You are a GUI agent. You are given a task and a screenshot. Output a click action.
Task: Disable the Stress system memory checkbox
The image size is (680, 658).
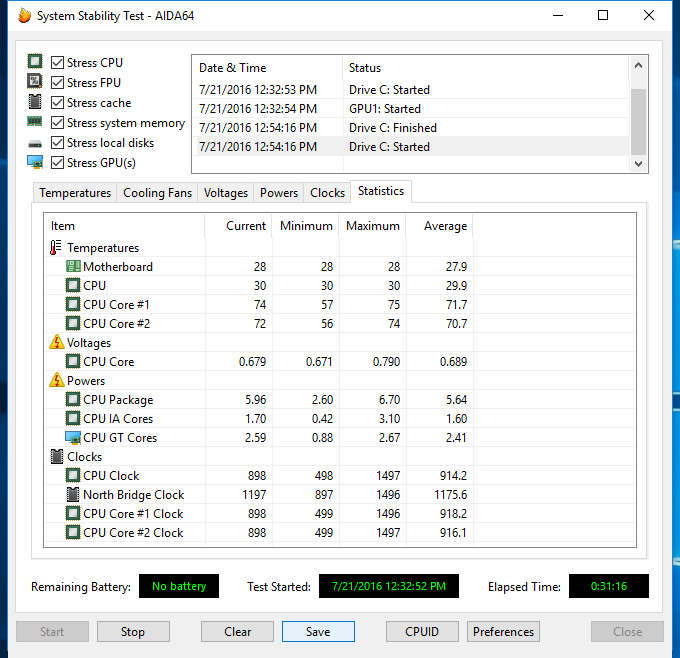click(x=58, y=123)
